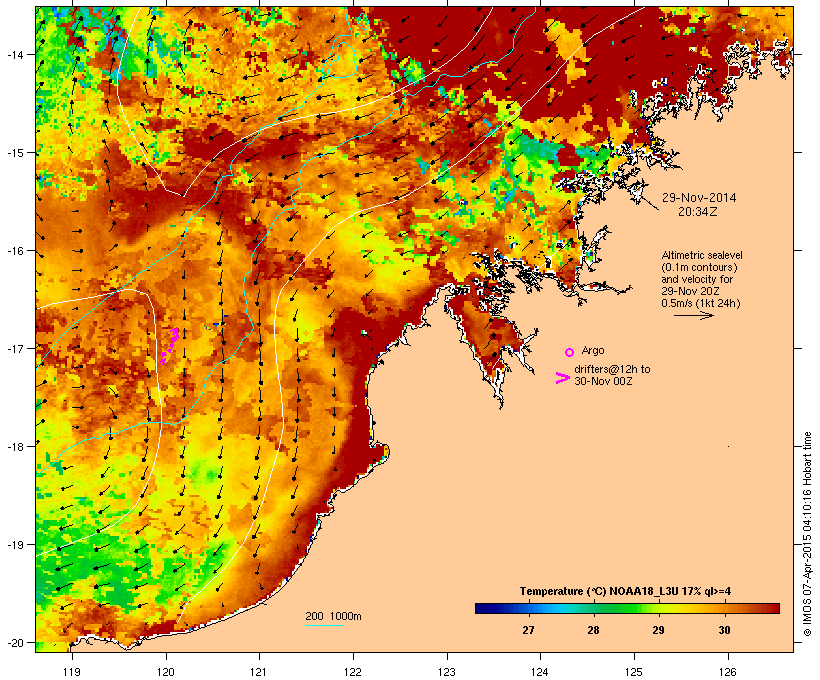Click the IMOS copyright timestamp text
820x680 pixels.
[x=807, y=534]
